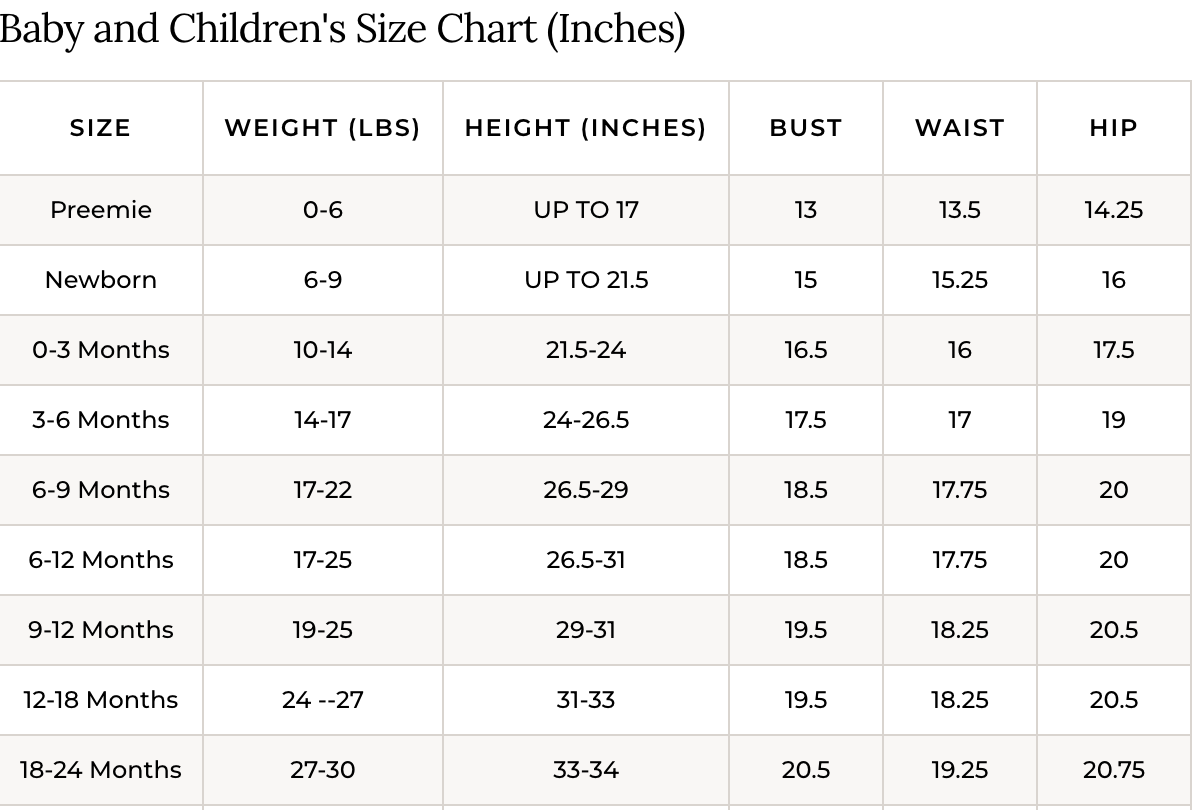1196x810 pixels.
Task: Select the 'UP TO 21.5' height cell
Action: click(586, 280)
